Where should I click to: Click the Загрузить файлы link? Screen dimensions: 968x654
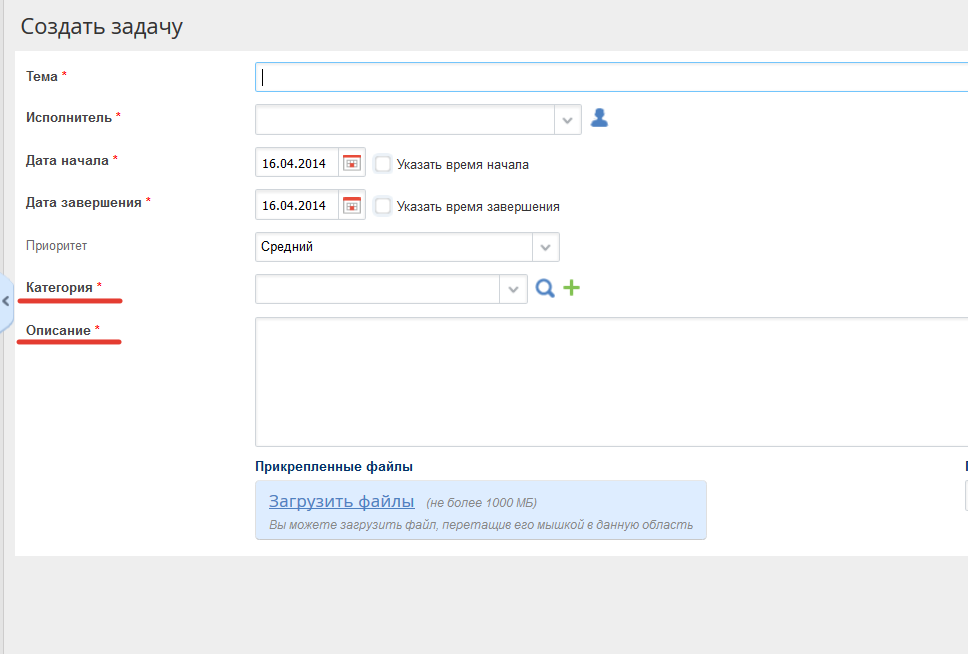pos(341,502)
